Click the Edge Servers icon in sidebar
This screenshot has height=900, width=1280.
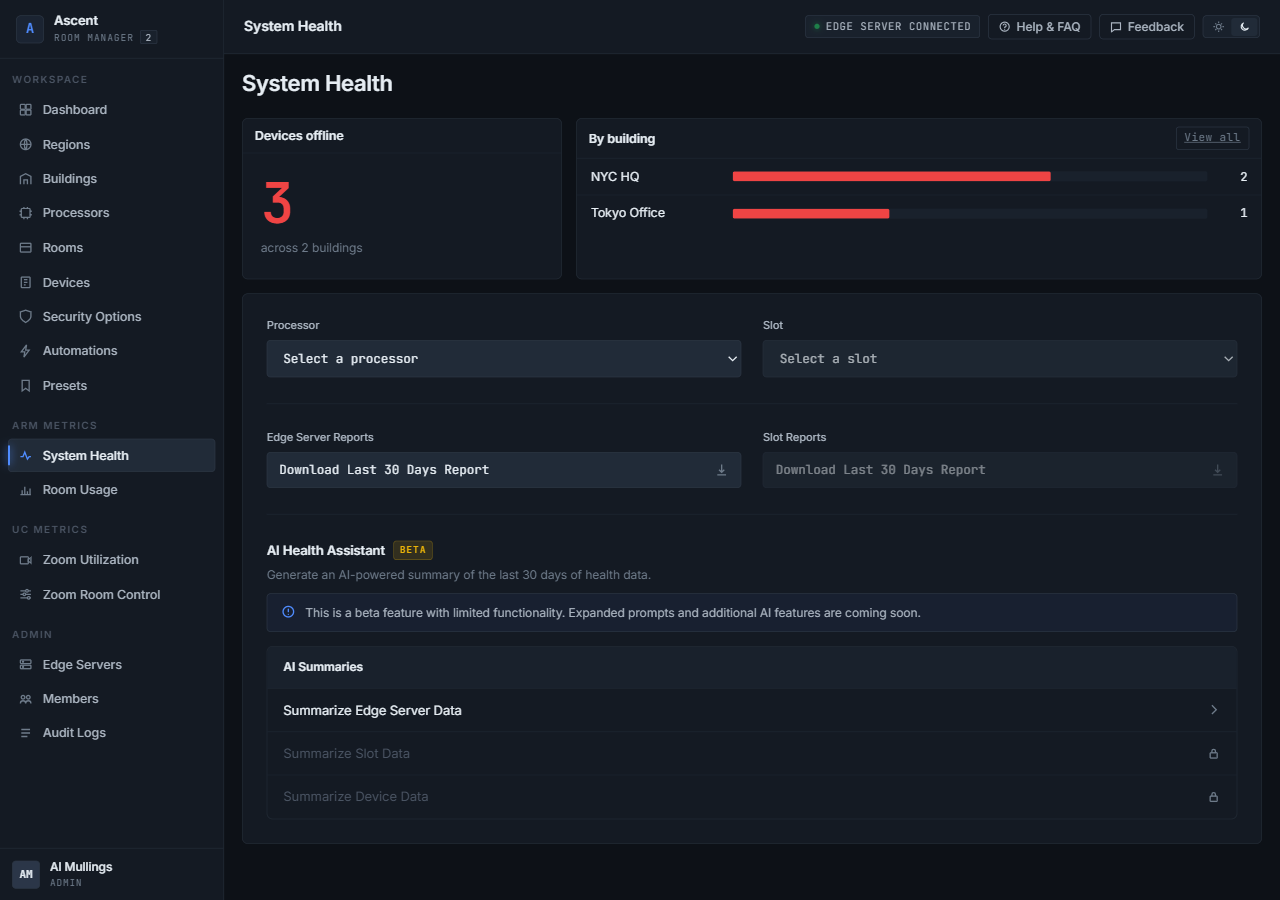click(26, 665)
